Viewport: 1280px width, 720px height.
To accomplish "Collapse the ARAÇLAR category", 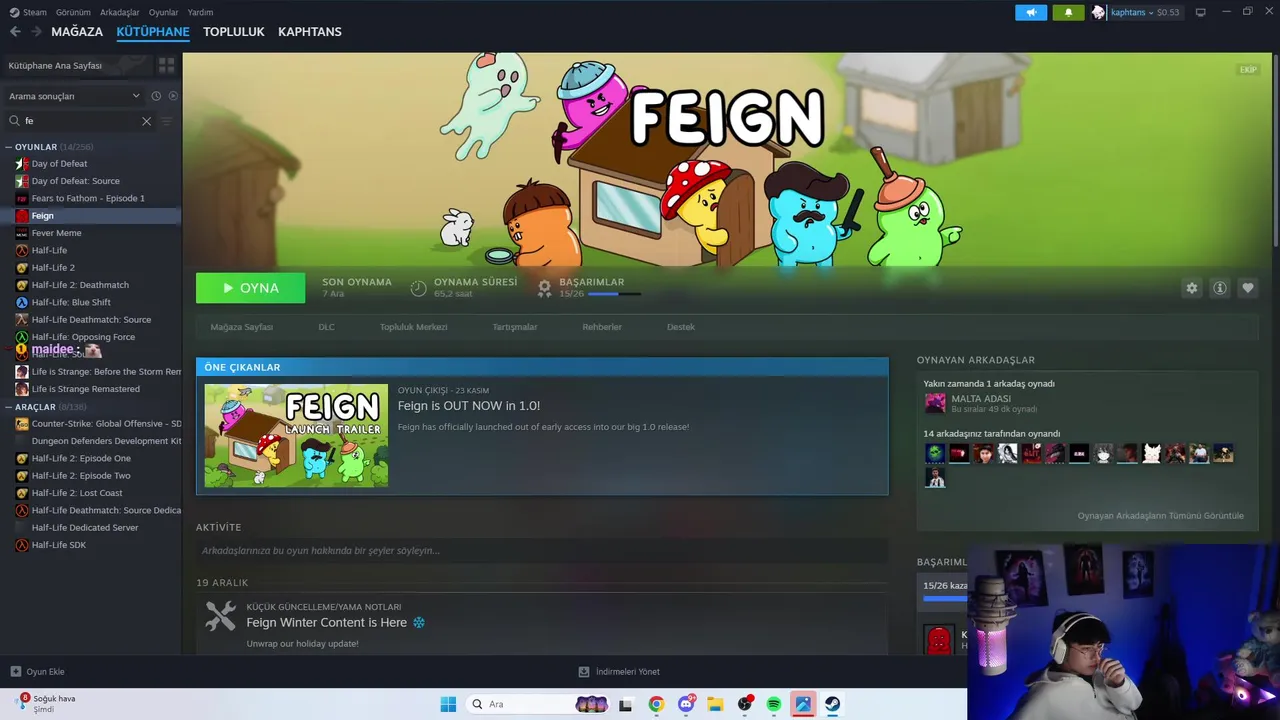I will point(8,407).
